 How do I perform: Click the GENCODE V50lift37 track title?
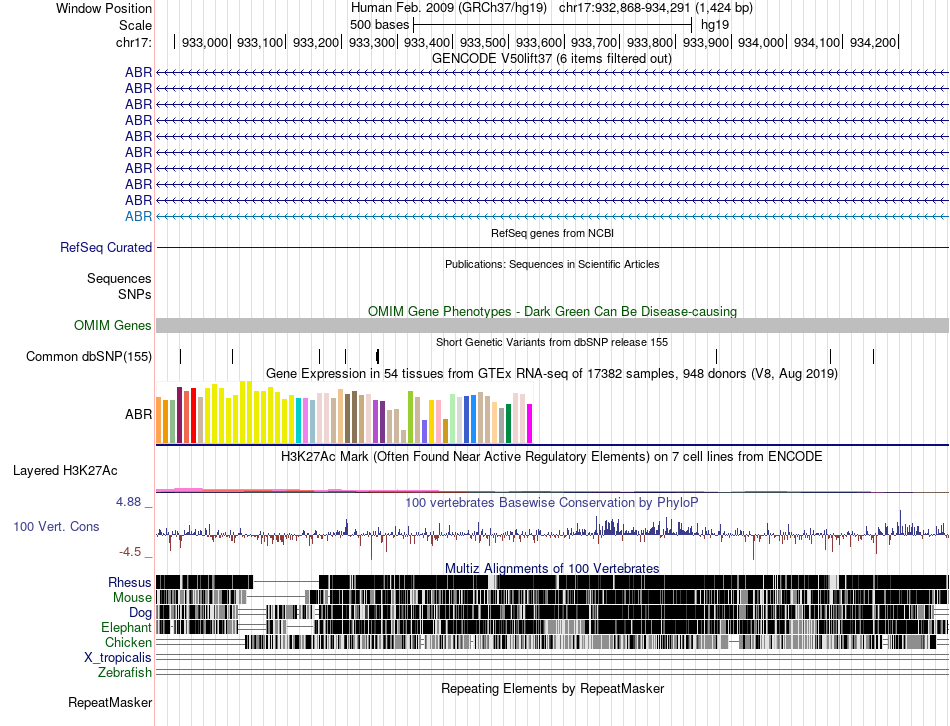pos(552,59)
